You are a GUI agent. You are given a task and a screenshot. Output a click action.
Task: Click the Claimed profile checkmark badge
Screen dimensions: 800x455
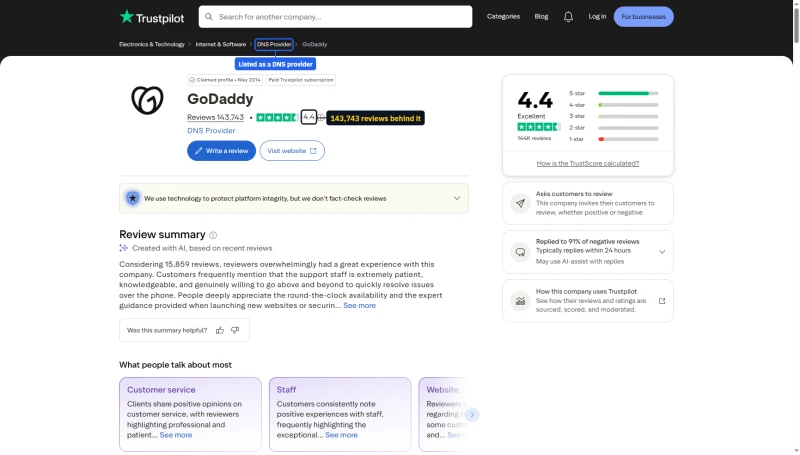pos(224,80)
